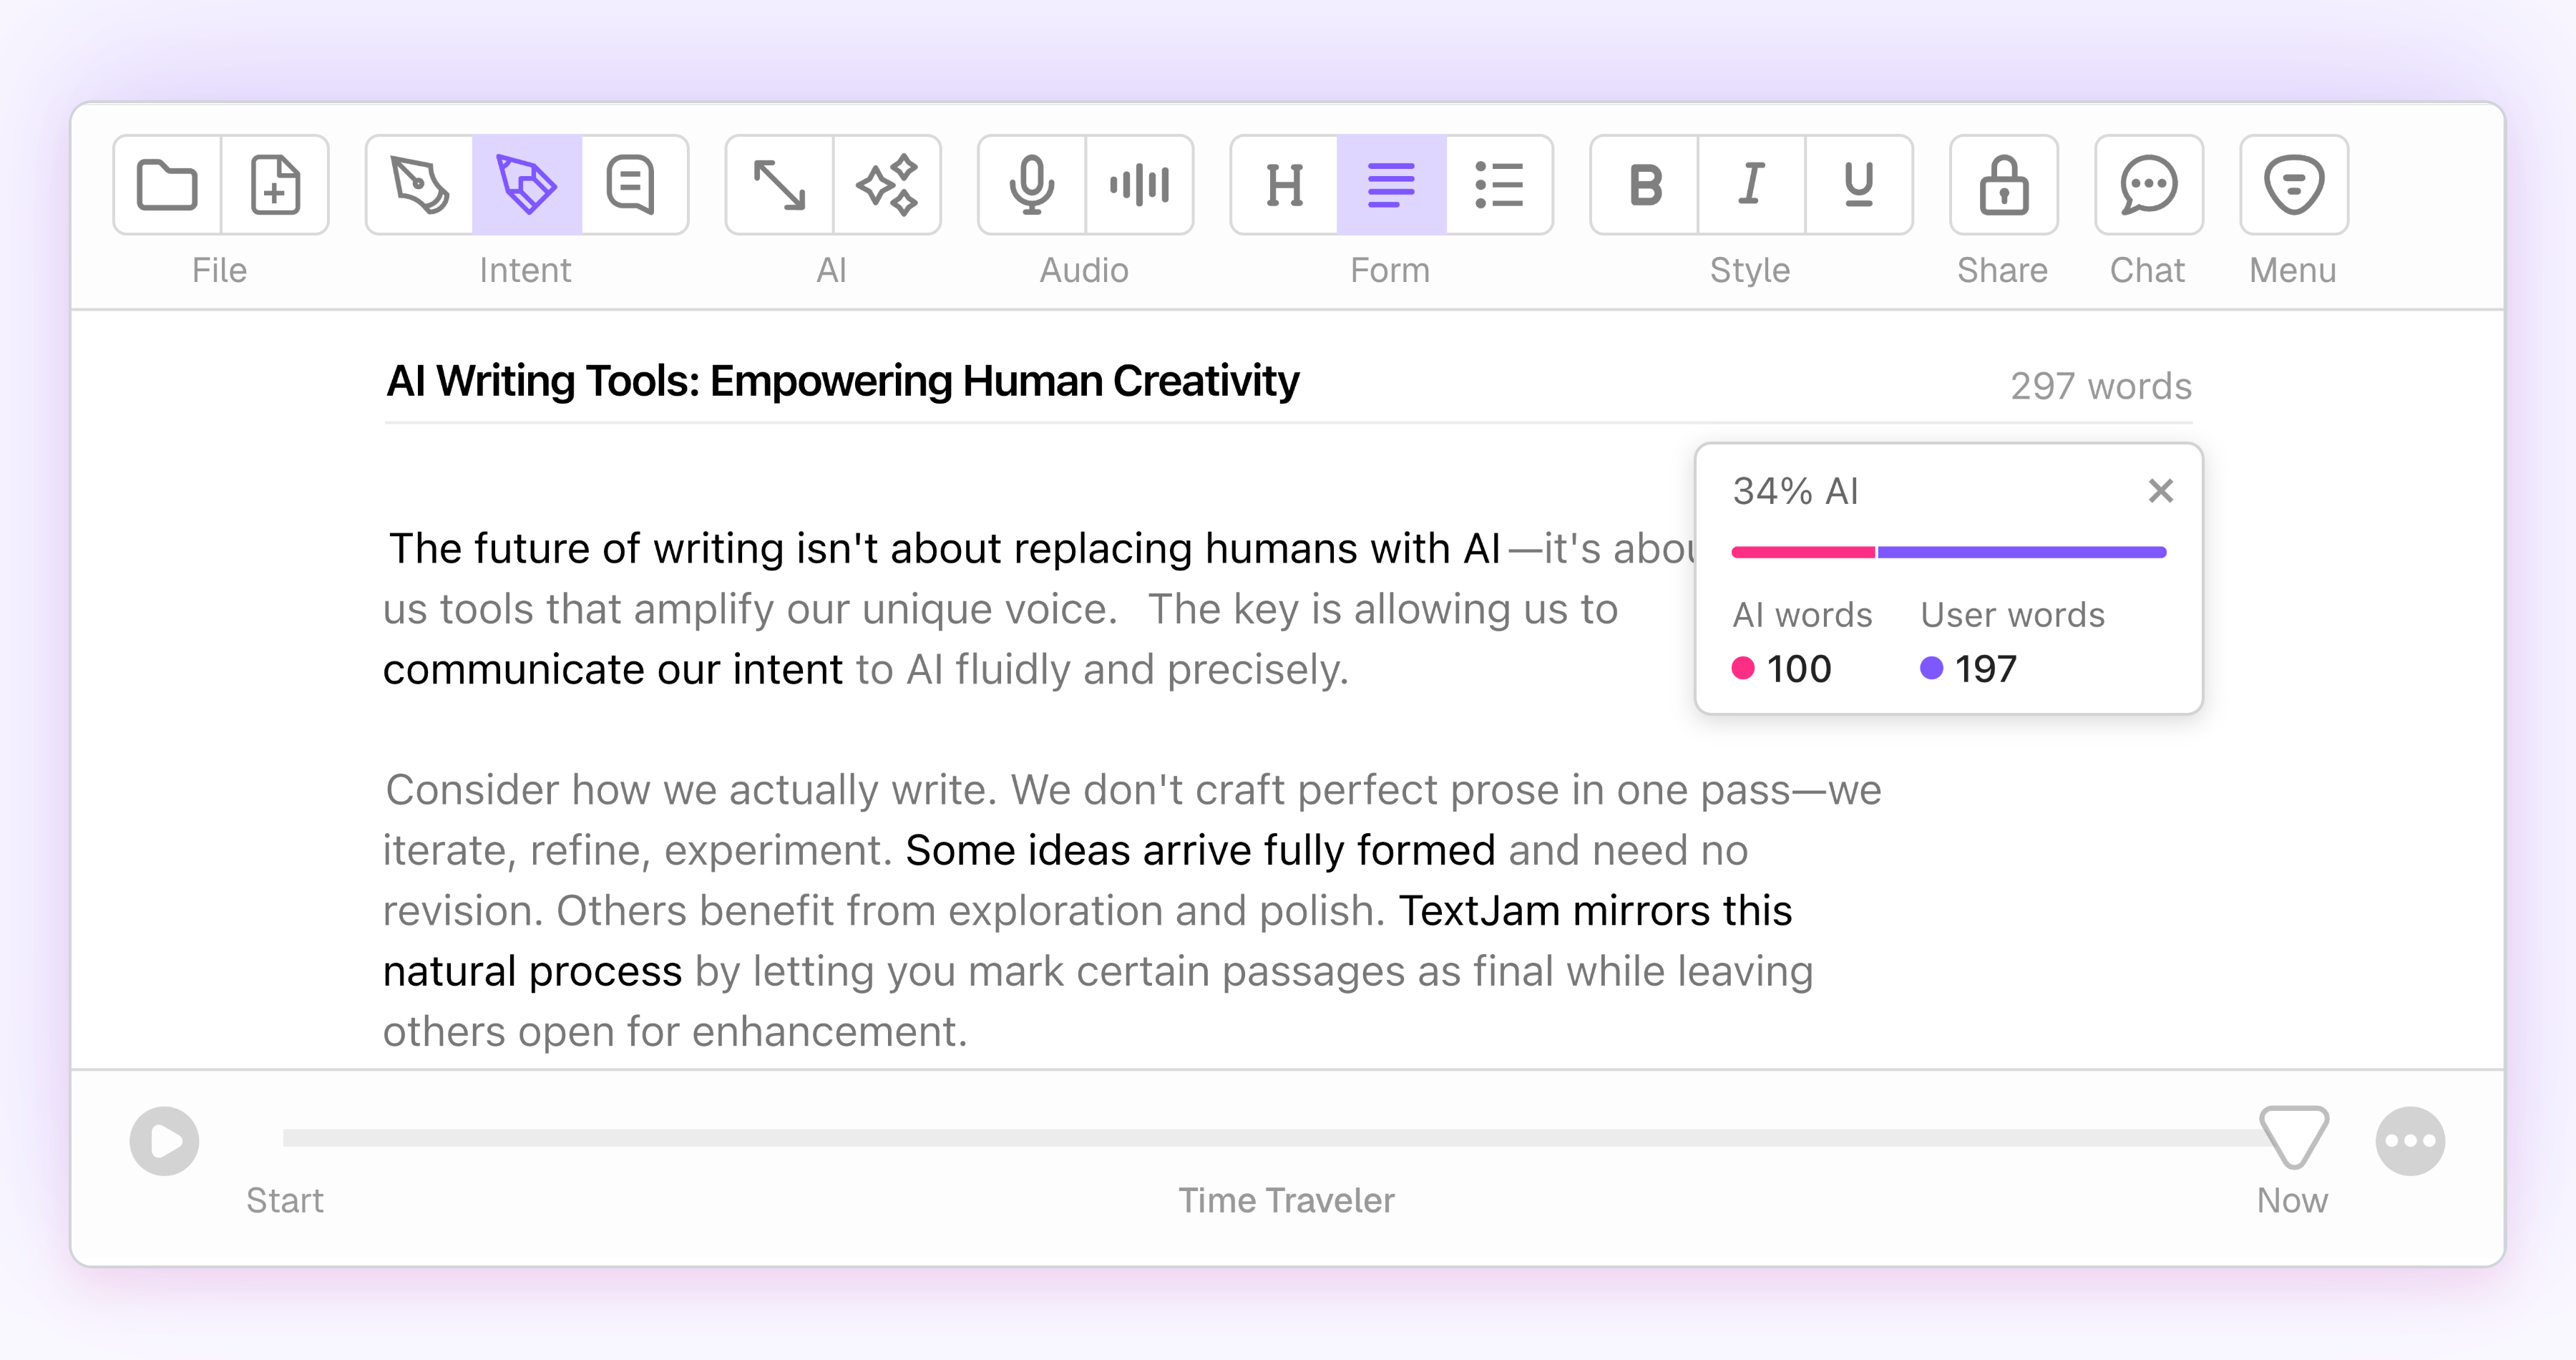Open the Chat speech bubble
The image size is (2576, 1360).
coord(2148,185)
